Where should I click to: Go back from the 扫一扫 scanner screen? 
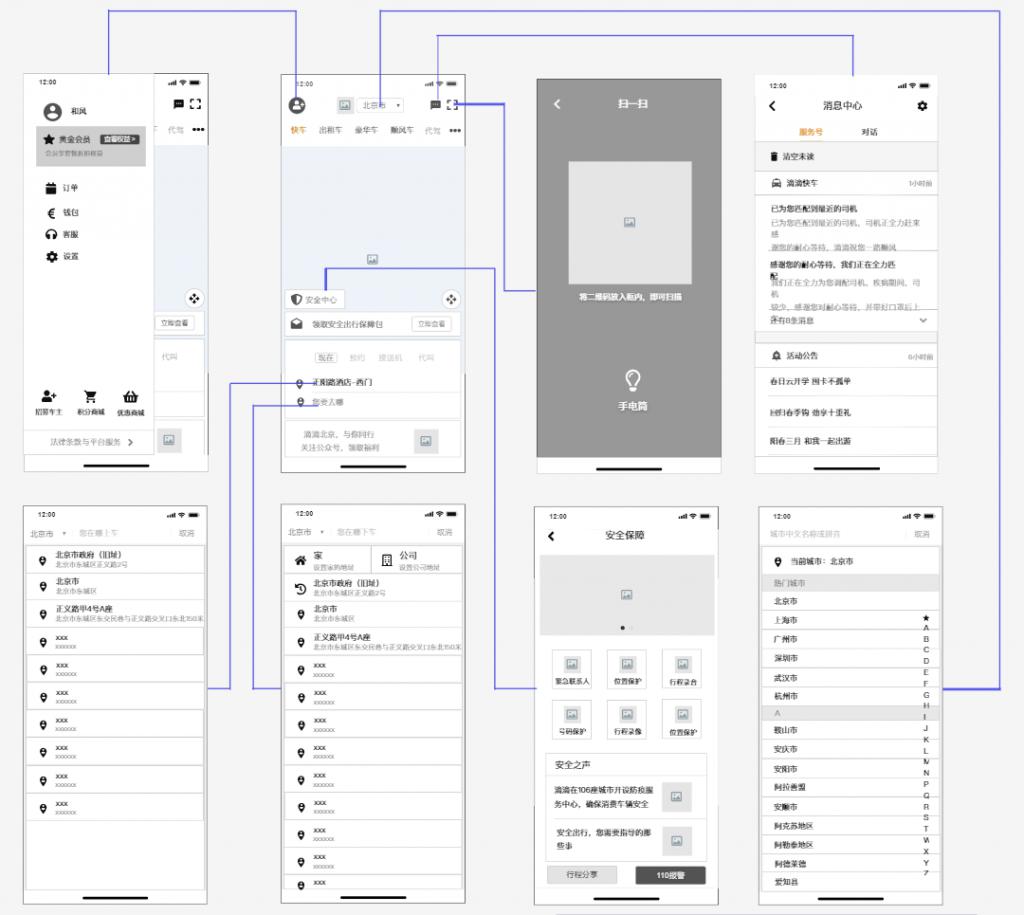pyautogui.click(x=557, y=104)
